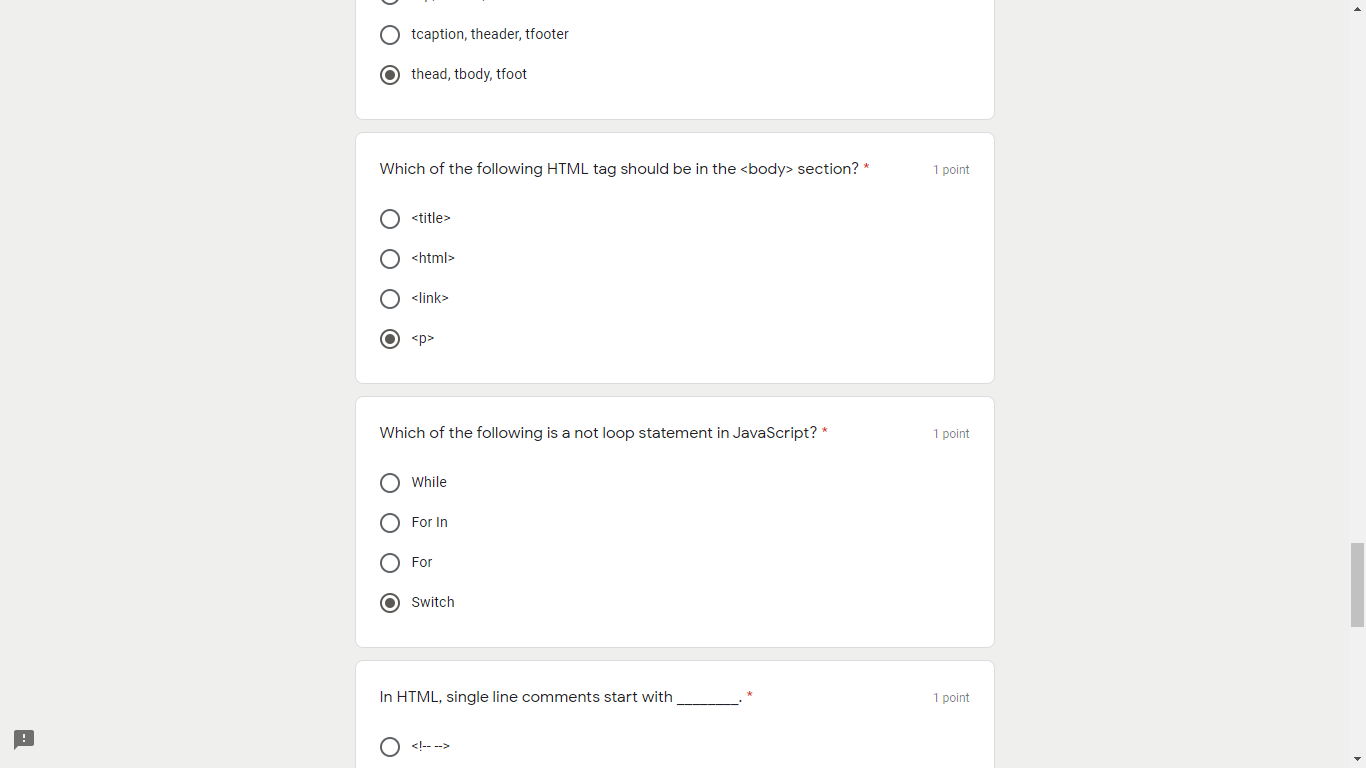Image resolution: width=1366 pixels, height=768 pixels.
Task: Click the report a problem feedback icon
Action: pos(24,739)
